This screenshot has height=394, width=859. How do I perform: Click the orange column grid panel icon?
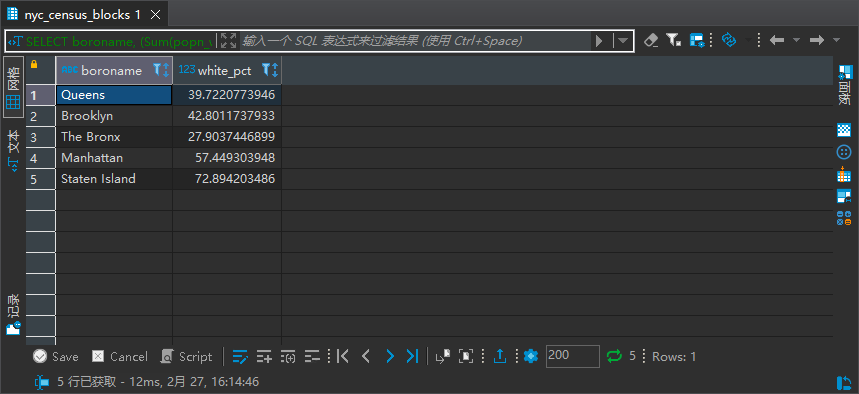tap(844, 174)
